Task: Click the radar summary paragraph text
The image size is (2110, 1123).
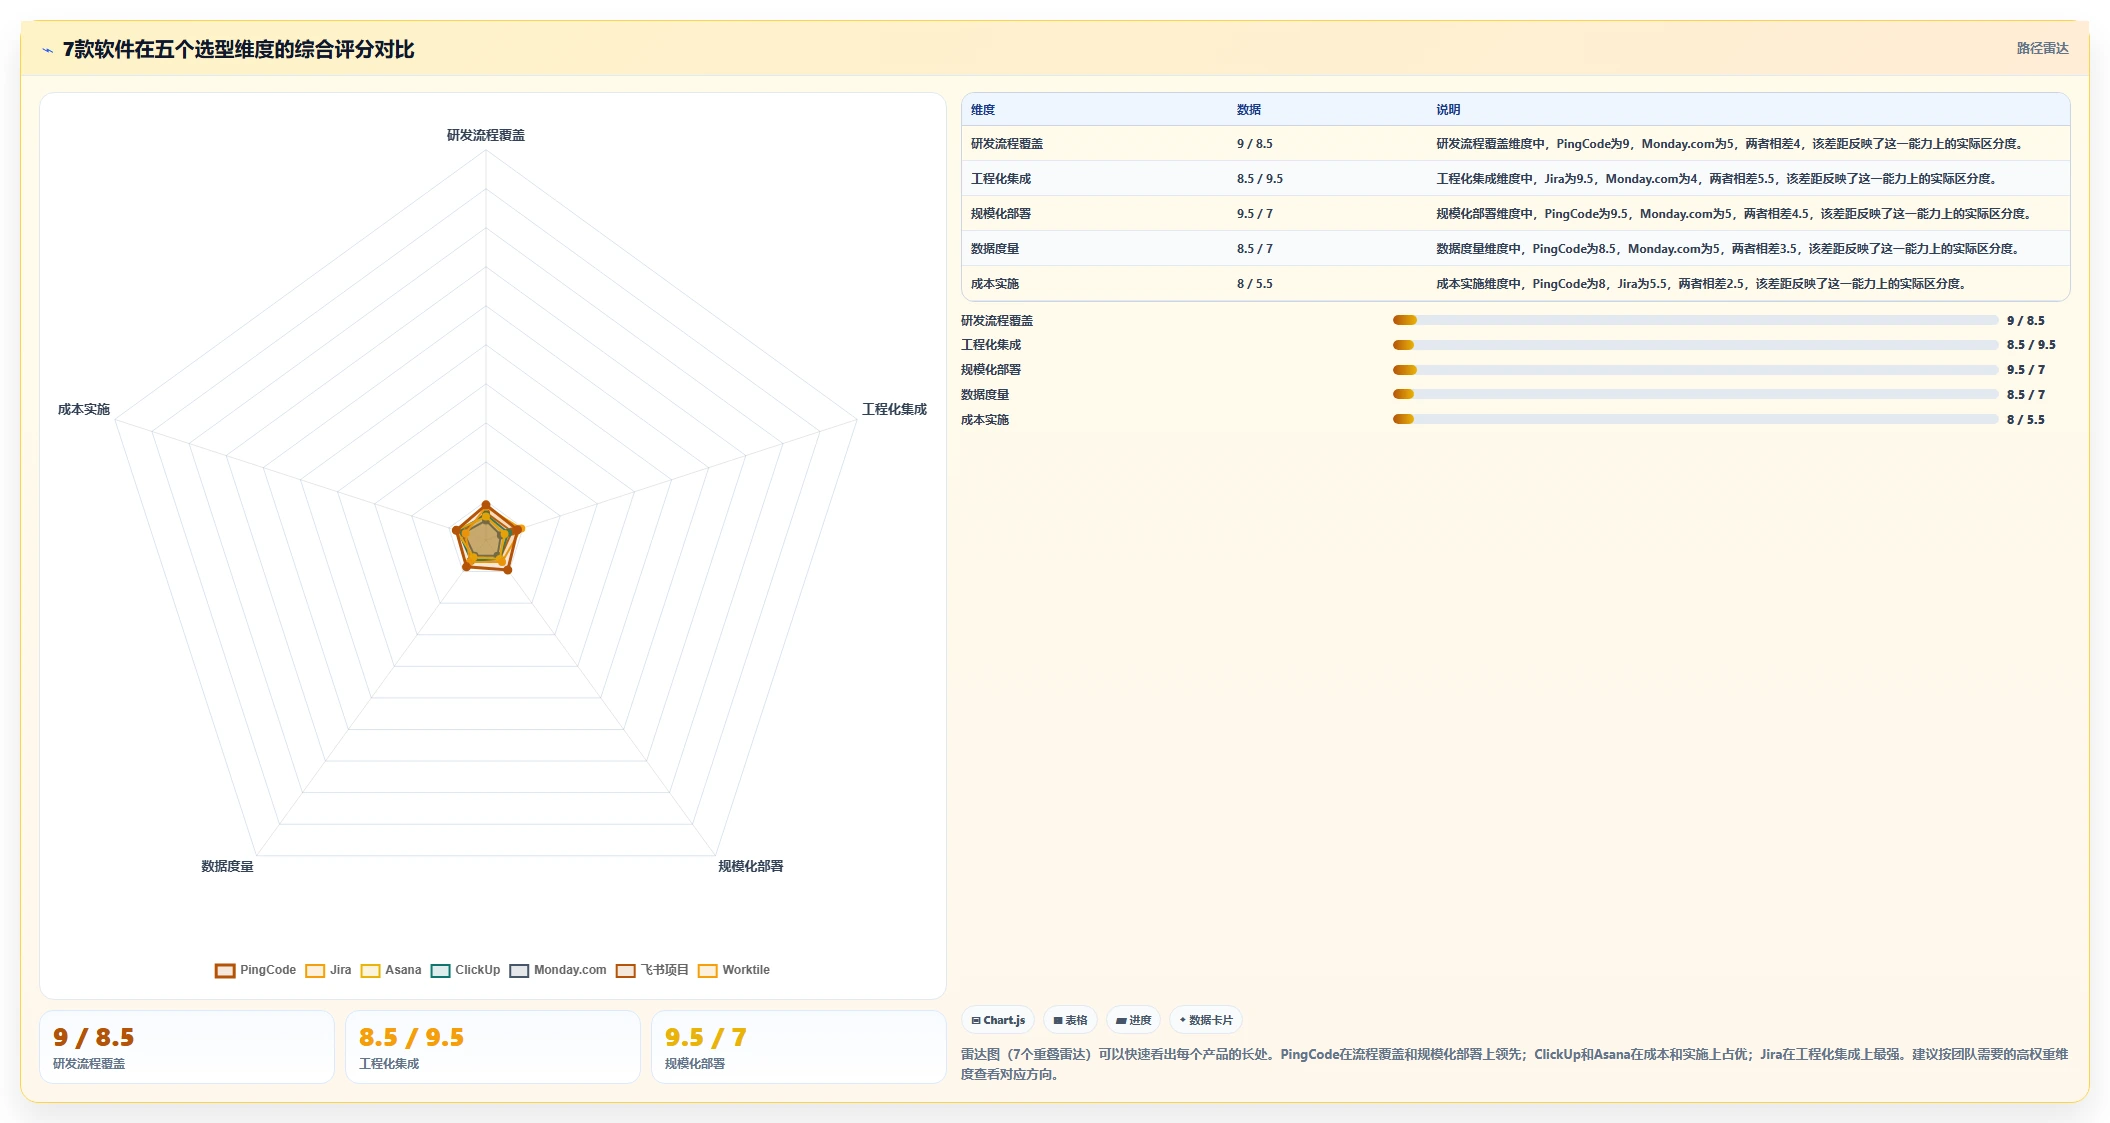Action: coord(1514,1064)
